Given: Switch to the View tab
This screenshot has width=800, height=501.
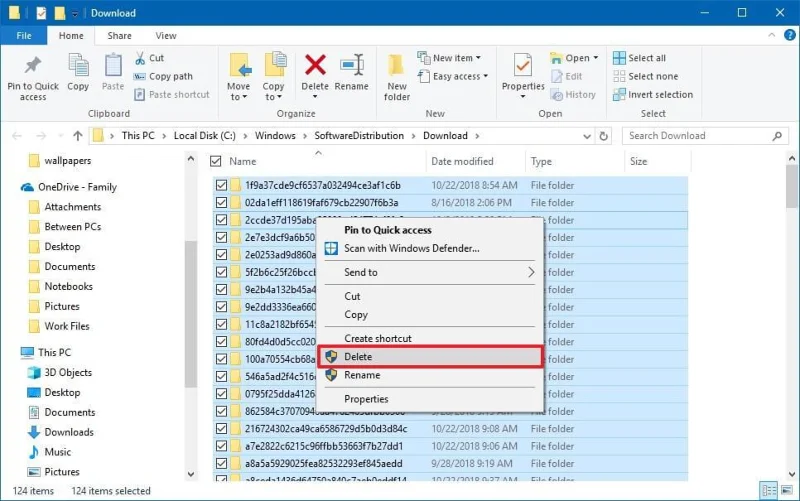Looking at the screenshot, I should click(166, 35).
